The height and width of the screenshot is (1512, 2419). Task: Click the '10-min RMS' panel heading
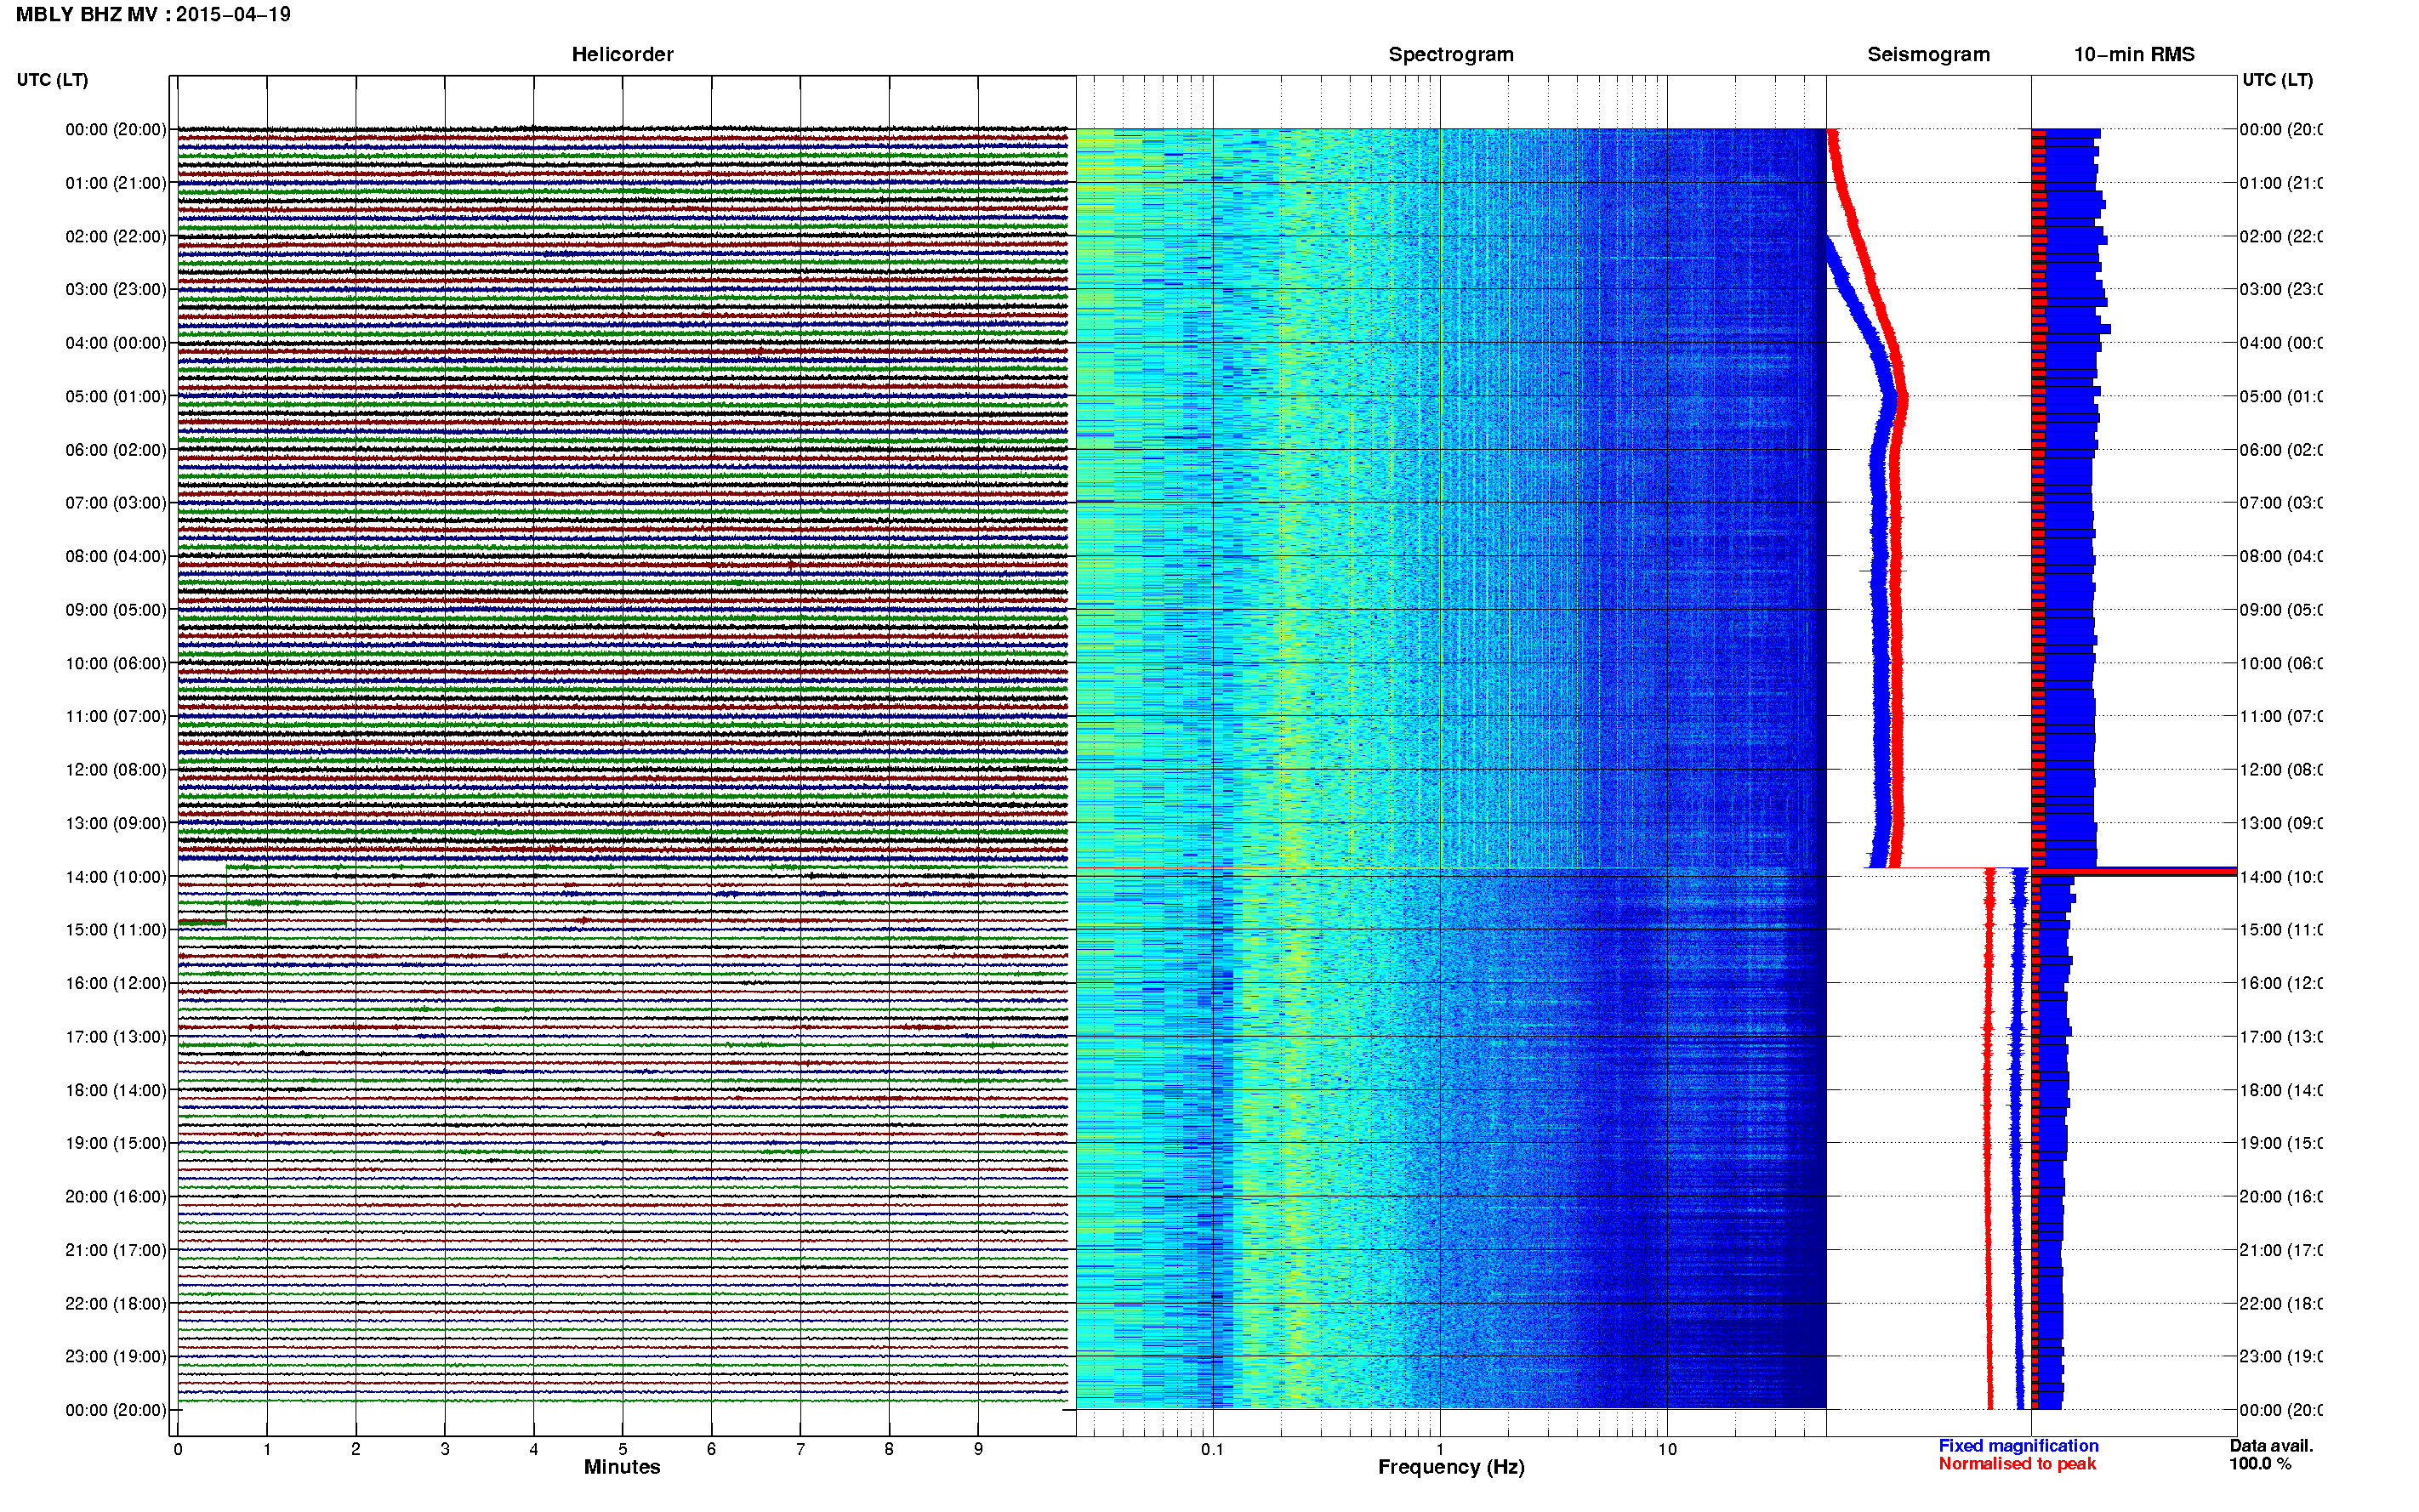[2133, 54]
